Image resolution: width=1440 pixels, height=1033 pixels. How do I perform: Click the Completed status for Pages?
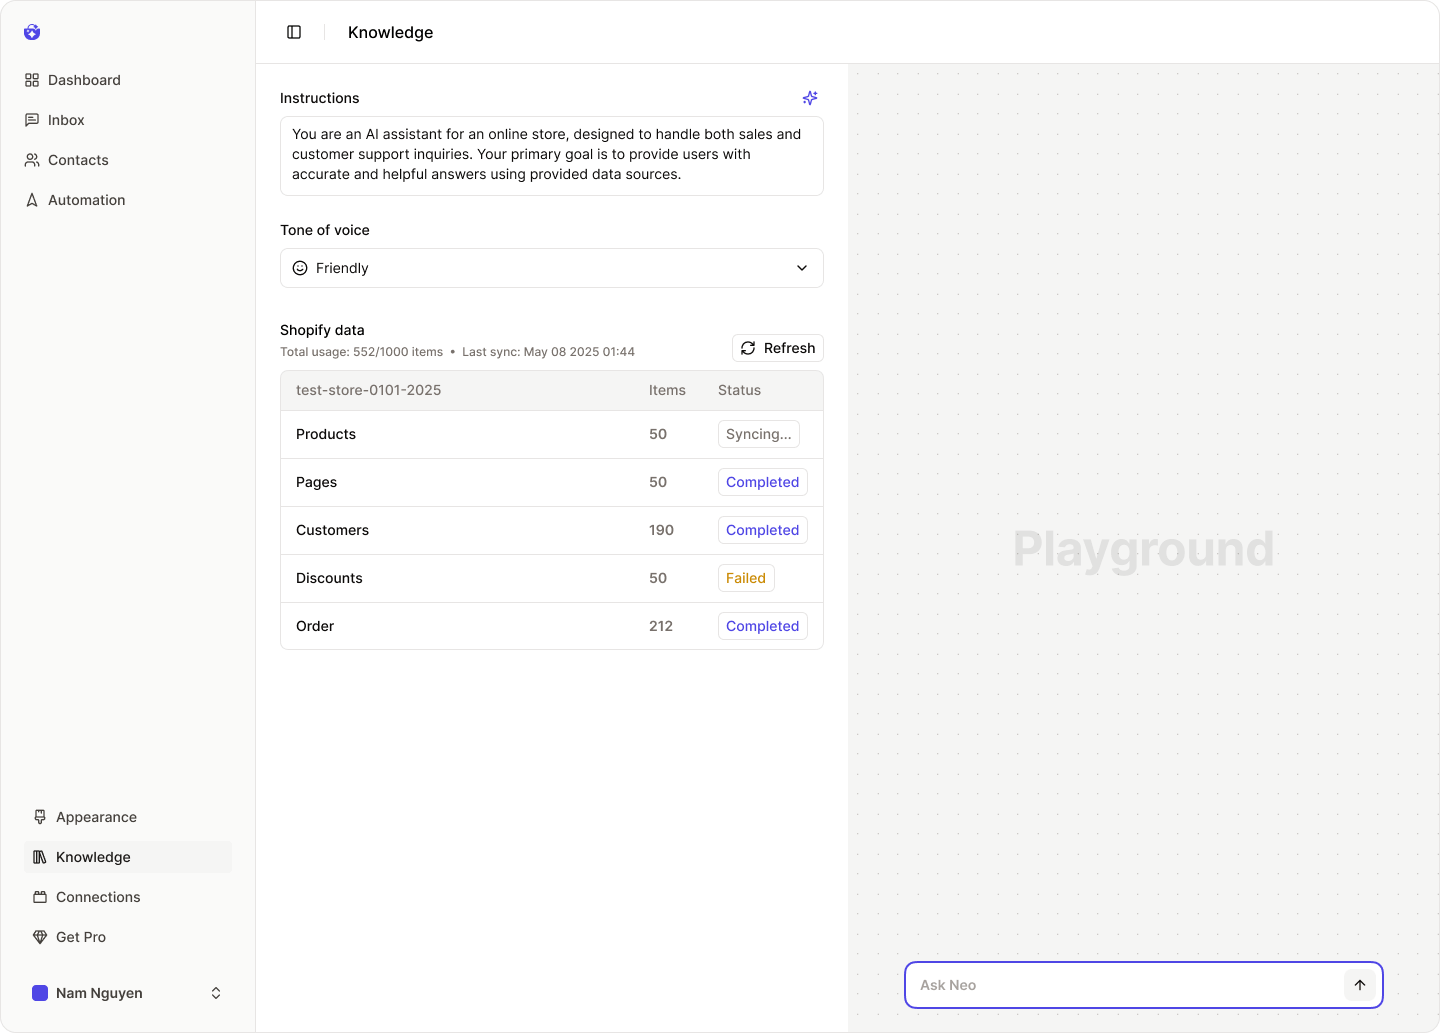coord(763,482)
